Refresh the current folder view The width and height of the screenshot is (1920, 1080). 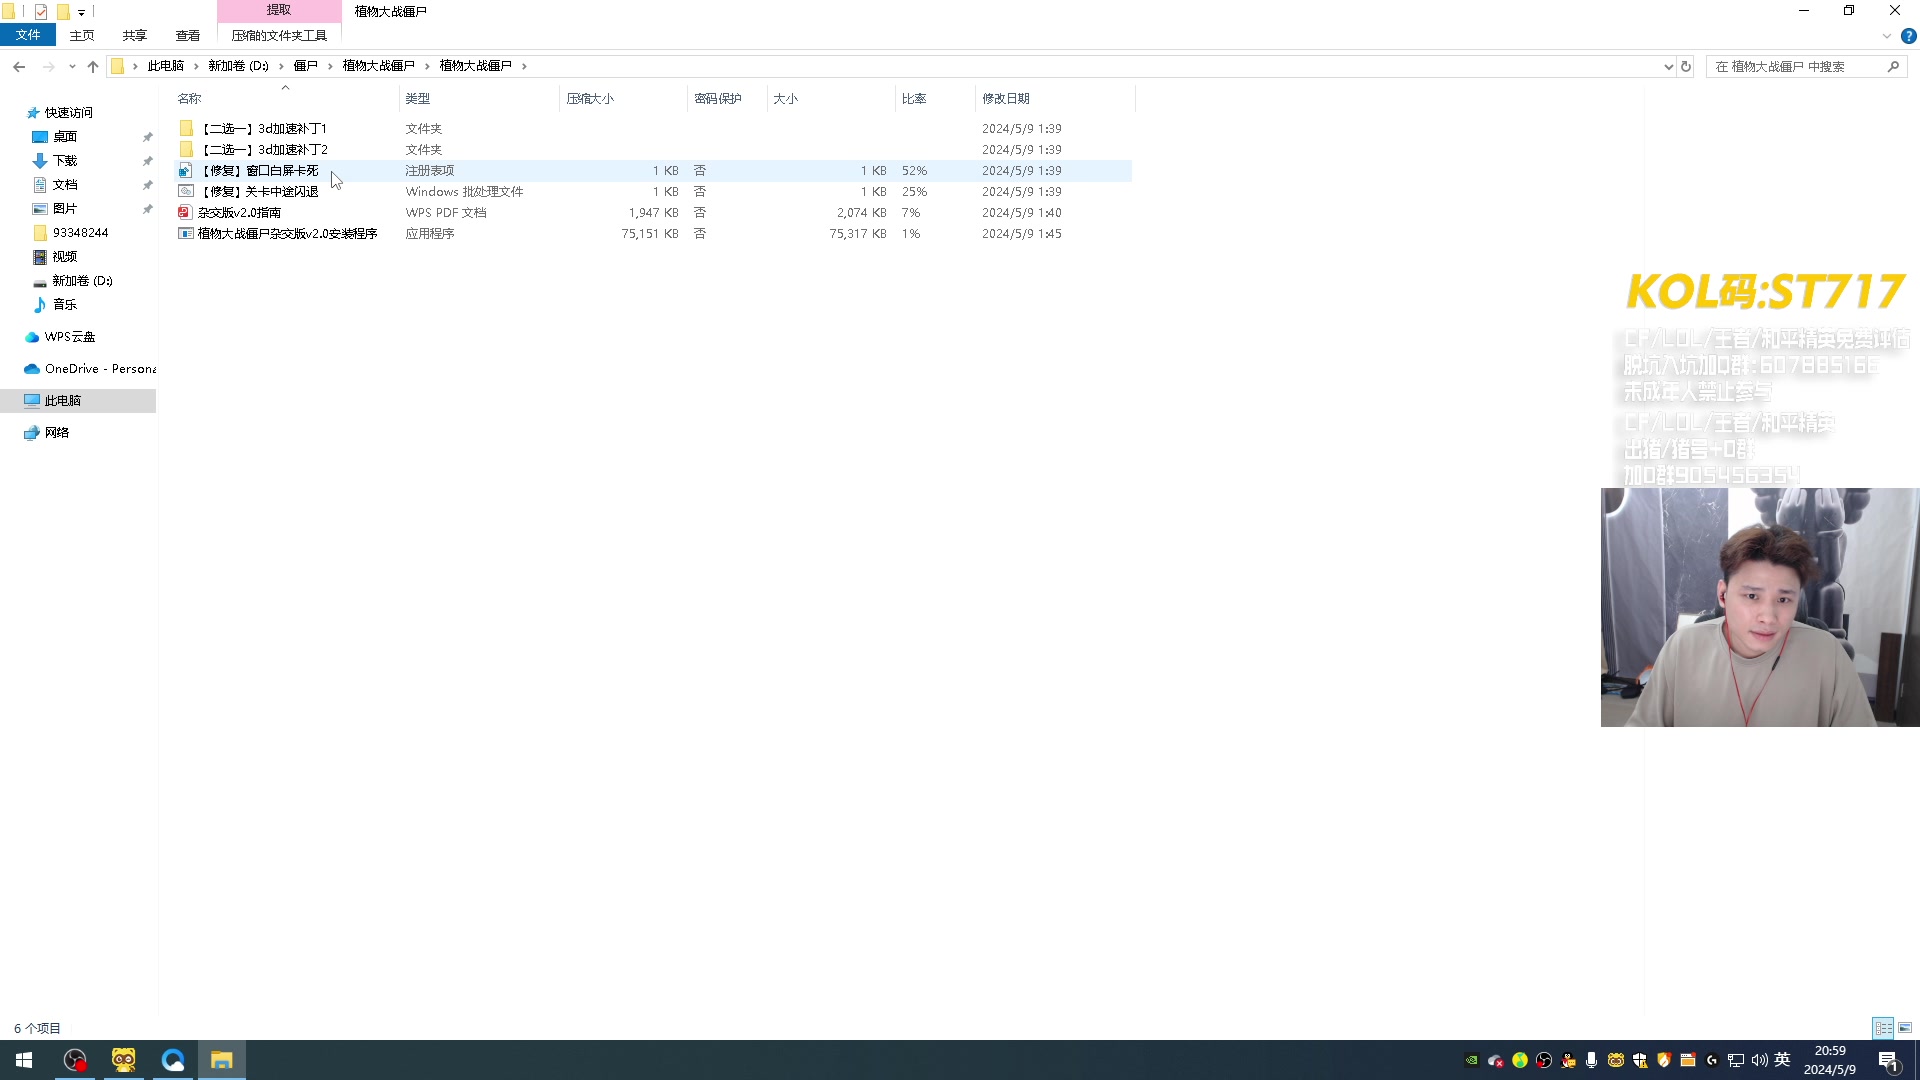click(1686, 67)
